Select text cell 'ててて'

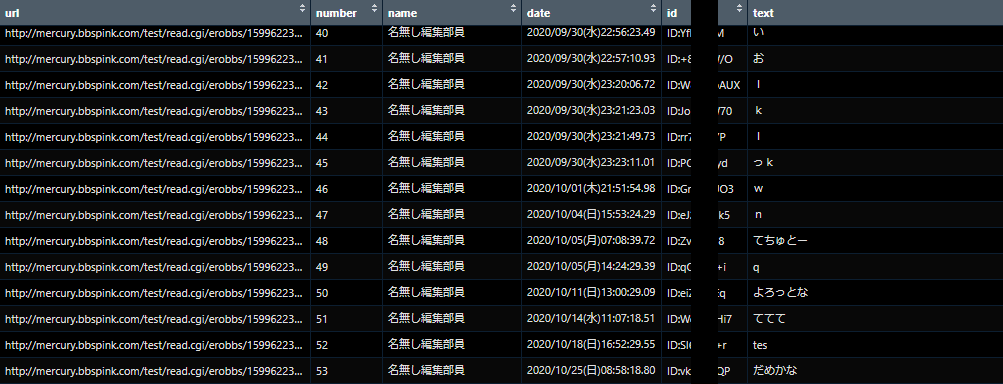tap(875, 319)
